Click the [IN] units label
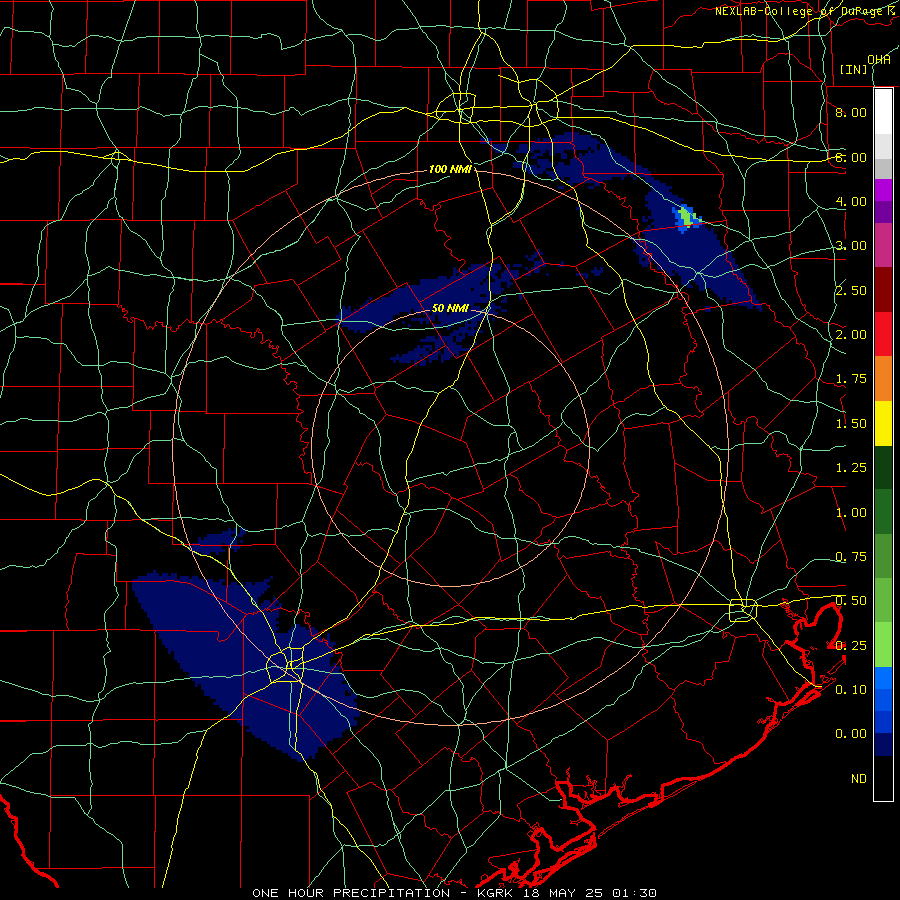The height and width of the screenshot is (900, 900). pos(853,69)
